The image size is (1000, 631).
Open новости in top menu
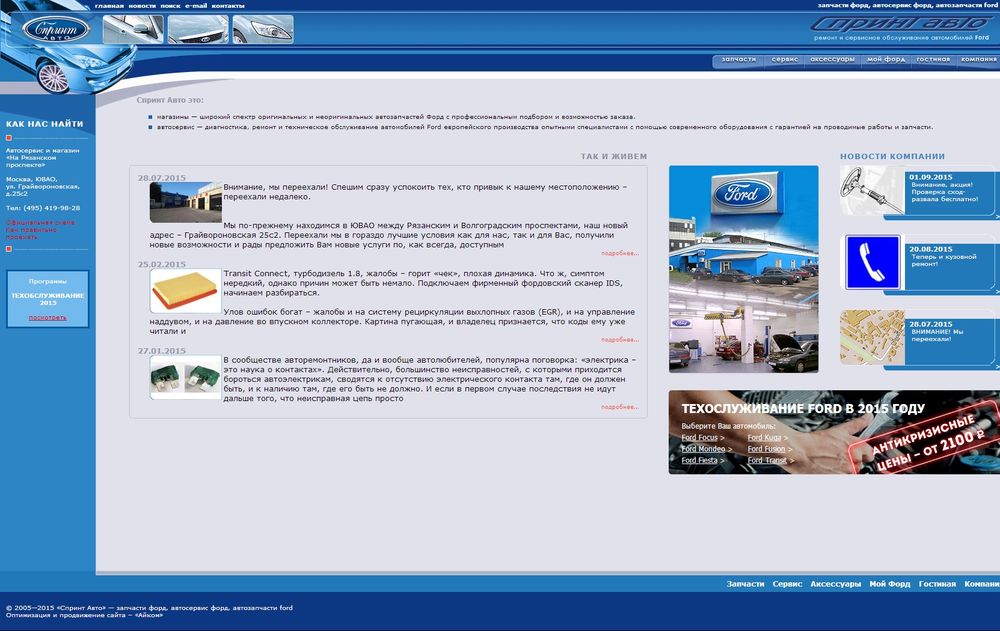point(142,6)
